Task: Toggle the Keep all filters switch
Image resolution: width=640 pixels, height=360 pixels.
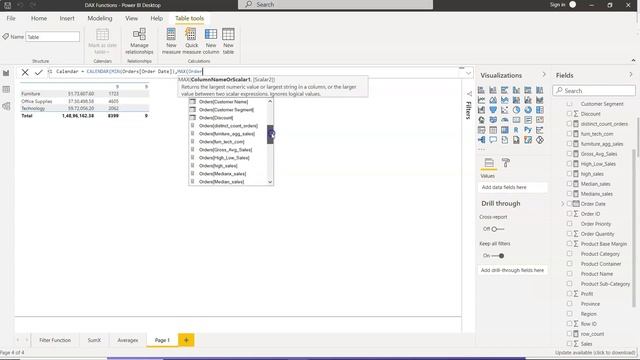Action: [x=498, y=256]
